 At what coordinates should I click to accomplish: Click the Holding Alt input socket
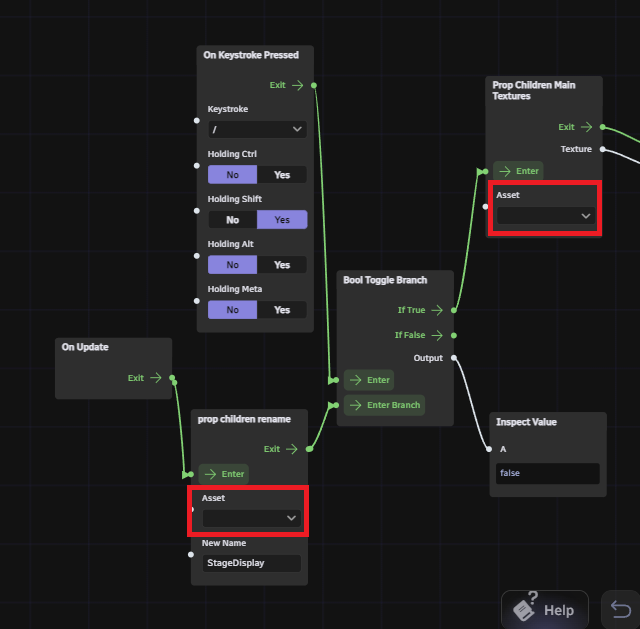coord(197,256)
